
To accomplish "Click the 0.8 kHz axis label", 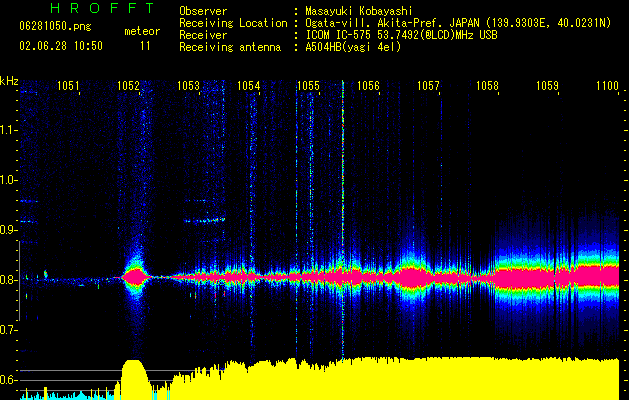I will tap(8, 280).
